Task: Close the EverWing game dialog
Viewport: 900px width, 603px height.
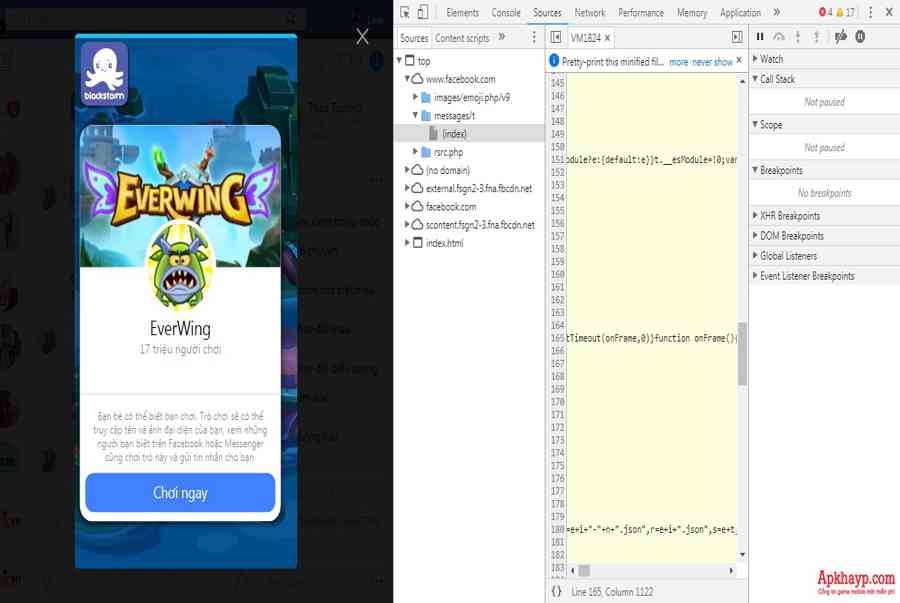Action: pos(362,37)
